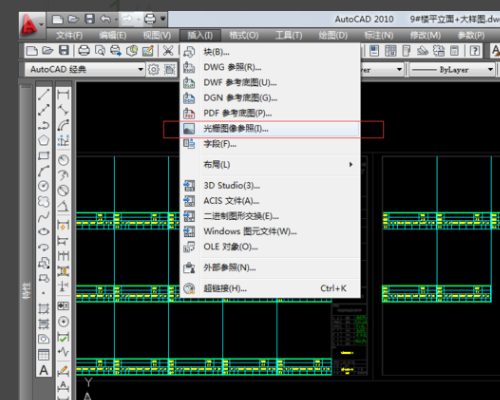Open the 修改(M) menu

425,35
